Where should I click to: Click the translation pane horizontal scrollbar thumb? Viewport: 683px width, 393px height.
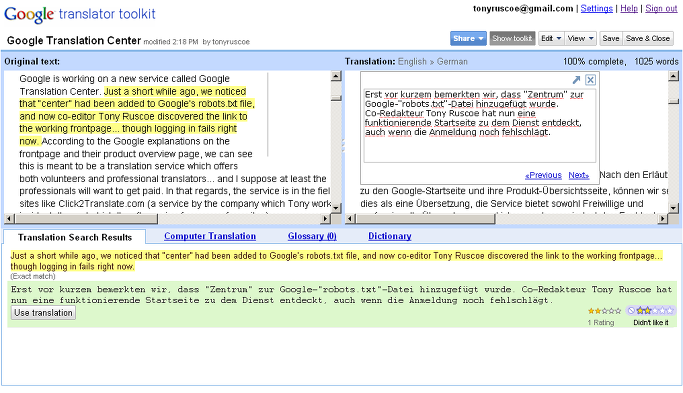(425, 218)
